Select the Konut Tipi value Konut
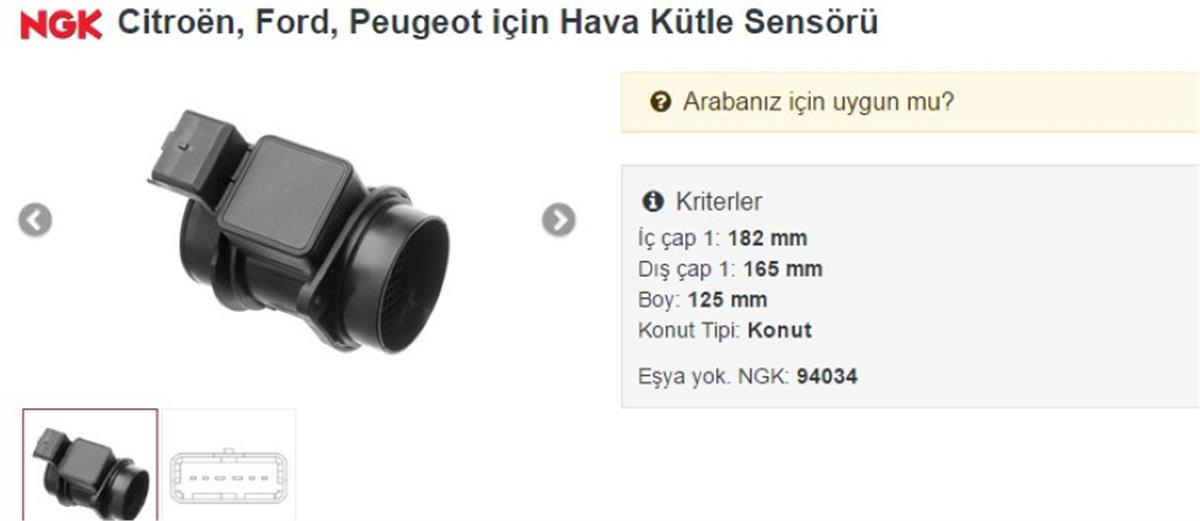1200x521 pixels. [x=780, y=330]
